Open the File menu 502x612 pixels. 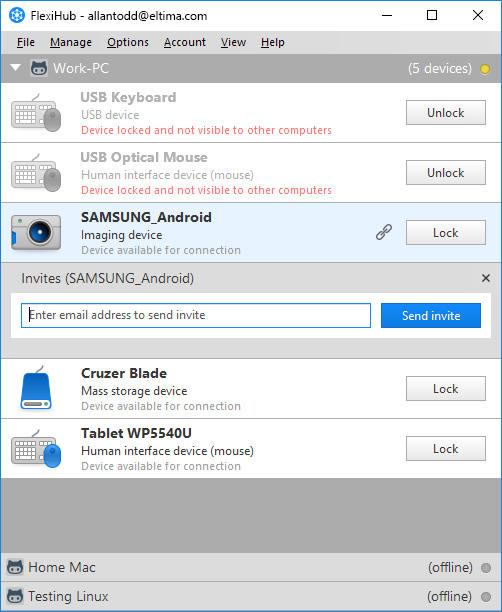coord(26,42)
